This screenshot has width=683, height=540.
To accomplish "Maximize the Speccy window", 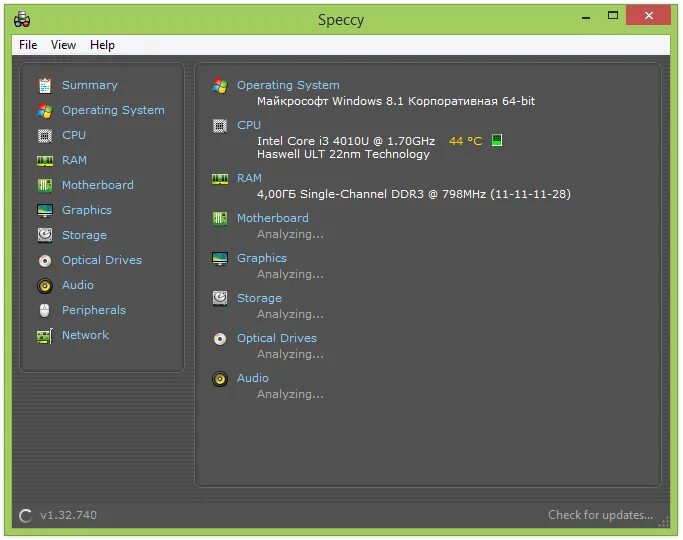I will tap(613, 16).
